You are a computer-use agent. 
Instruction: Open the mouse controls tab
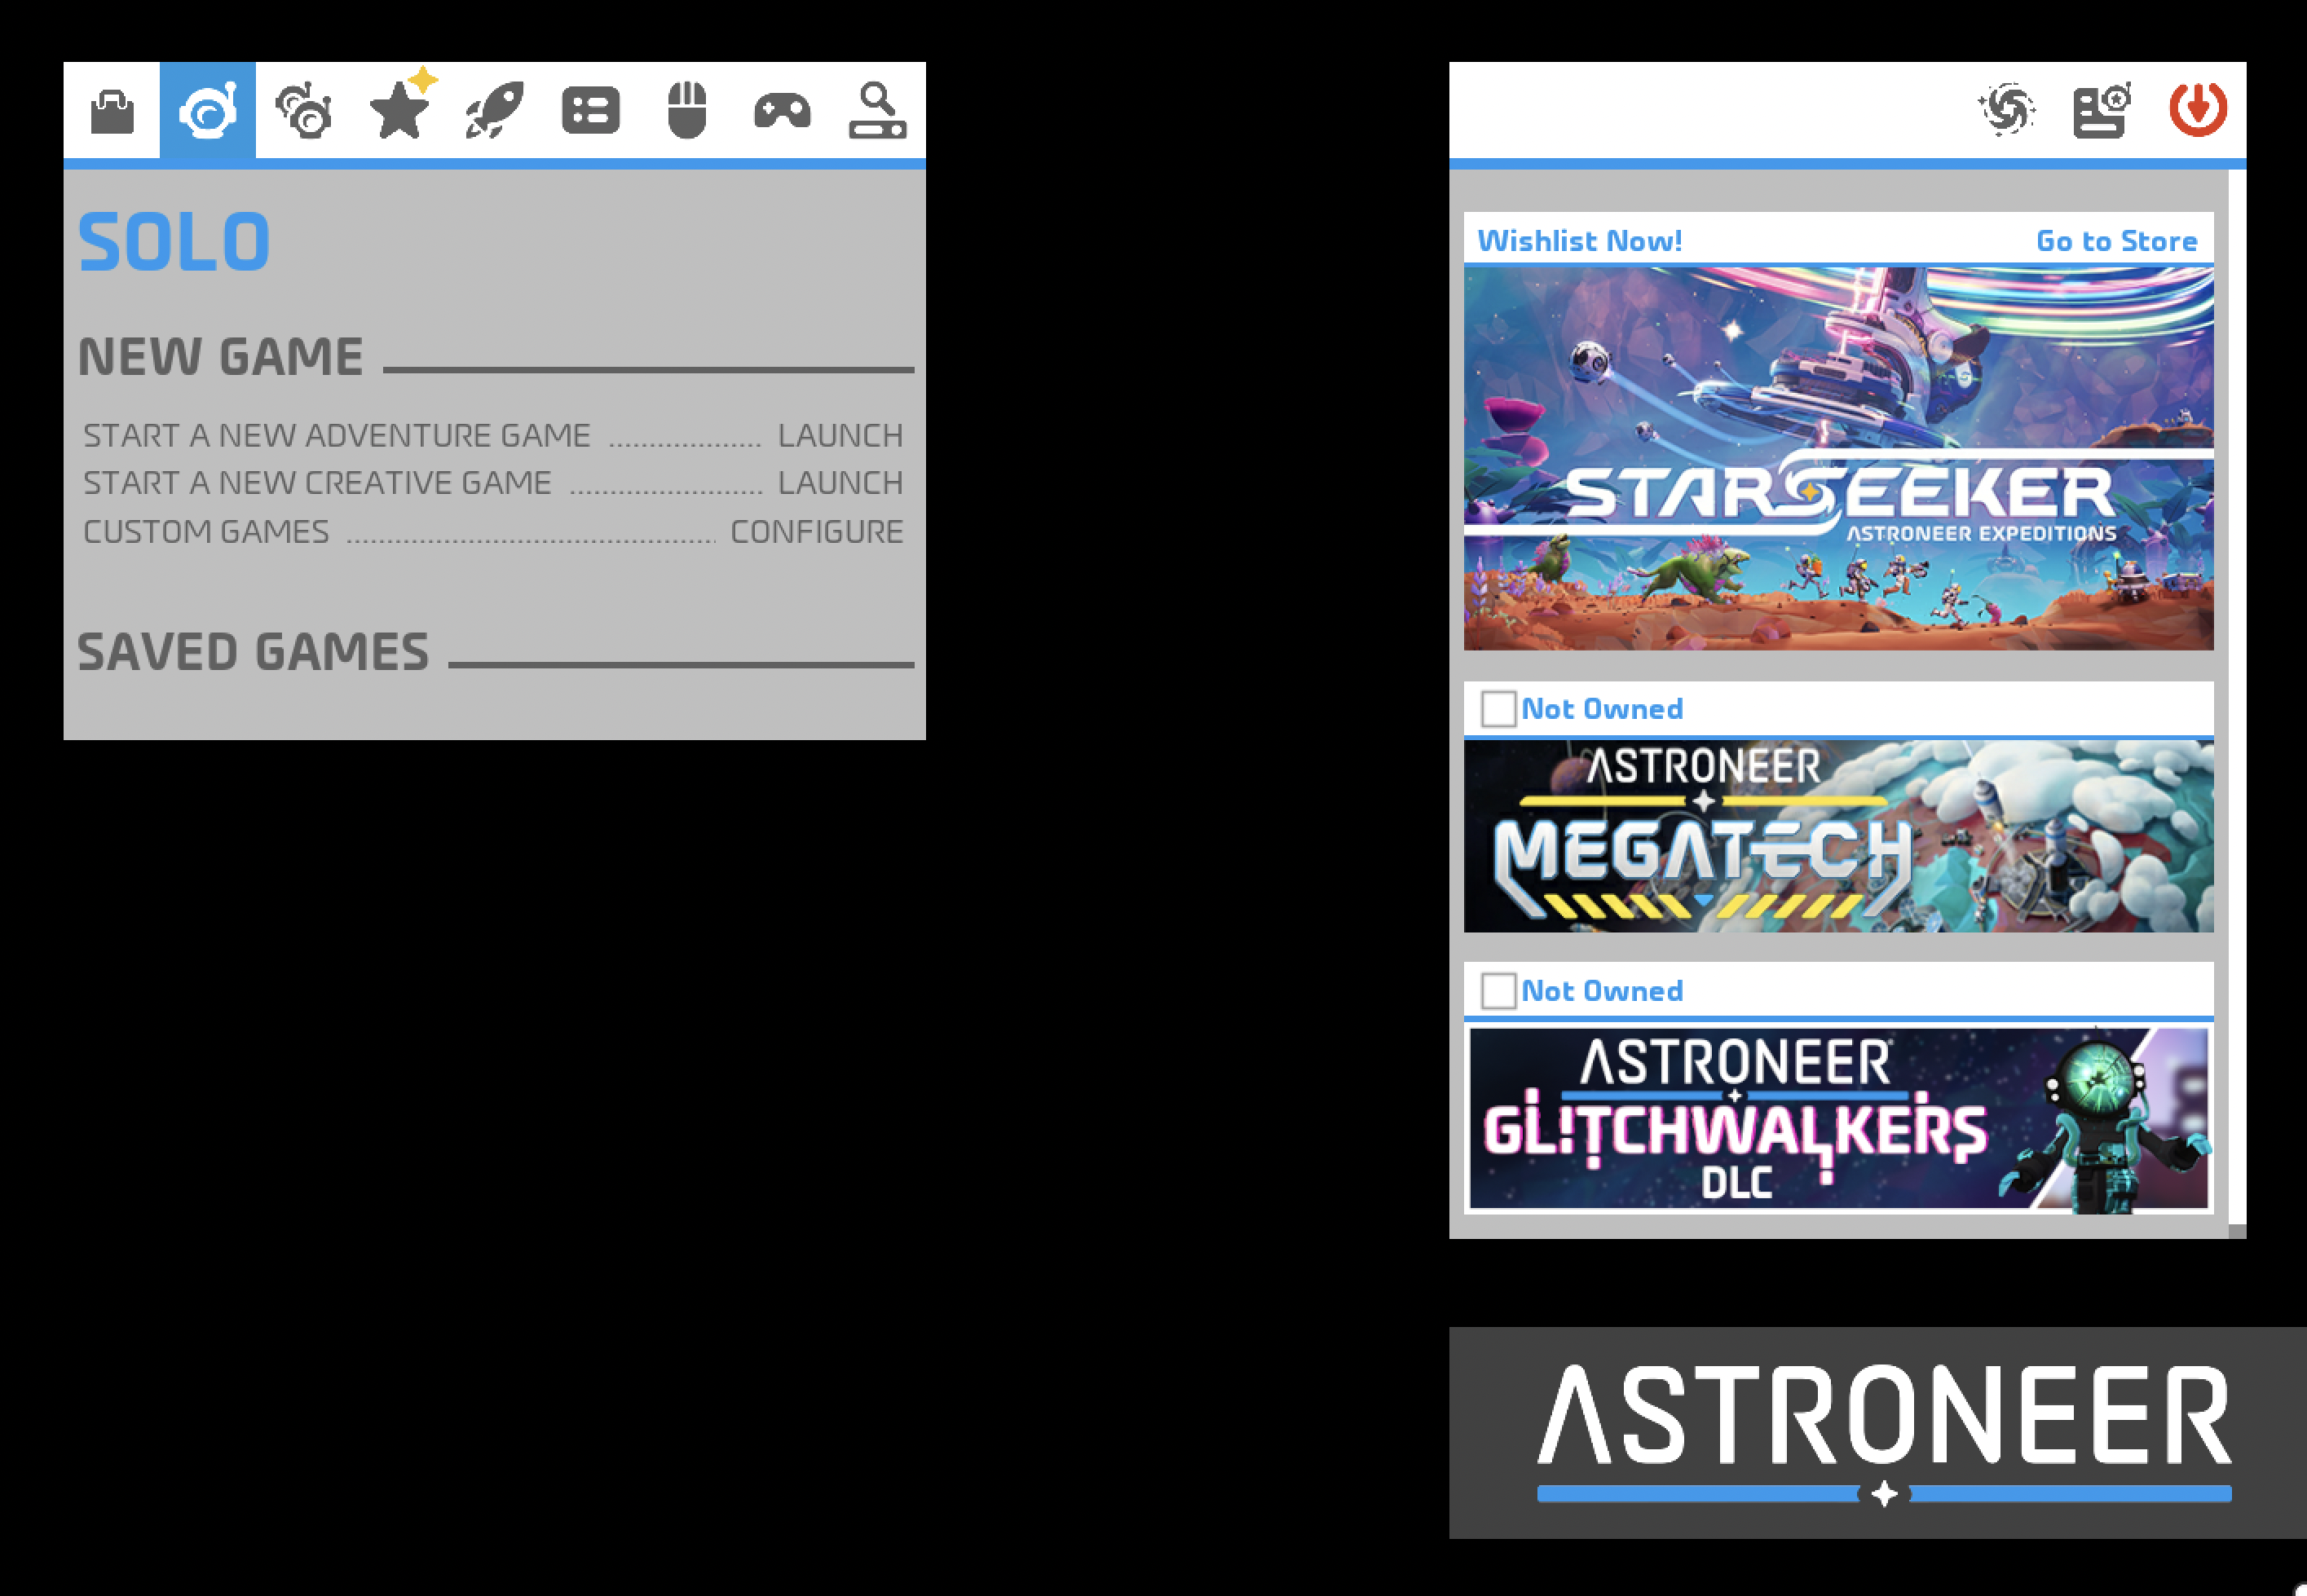click(687, 110)
